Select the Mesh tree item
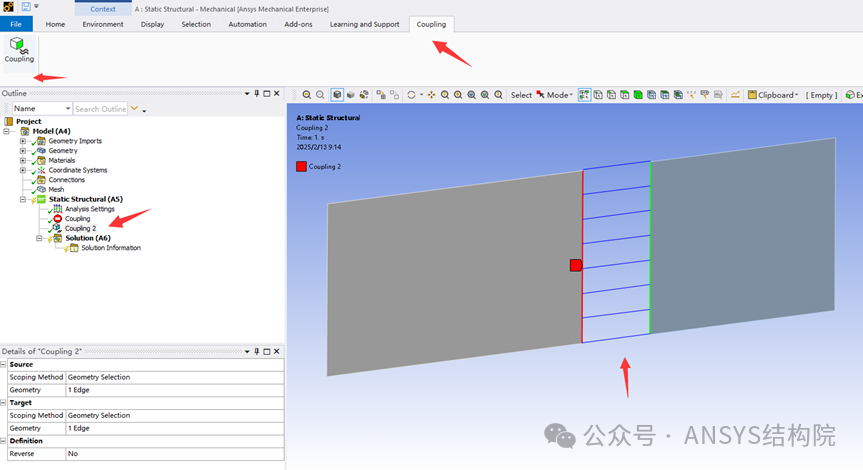This screenshot has height=470, width=863. point(56,189)
